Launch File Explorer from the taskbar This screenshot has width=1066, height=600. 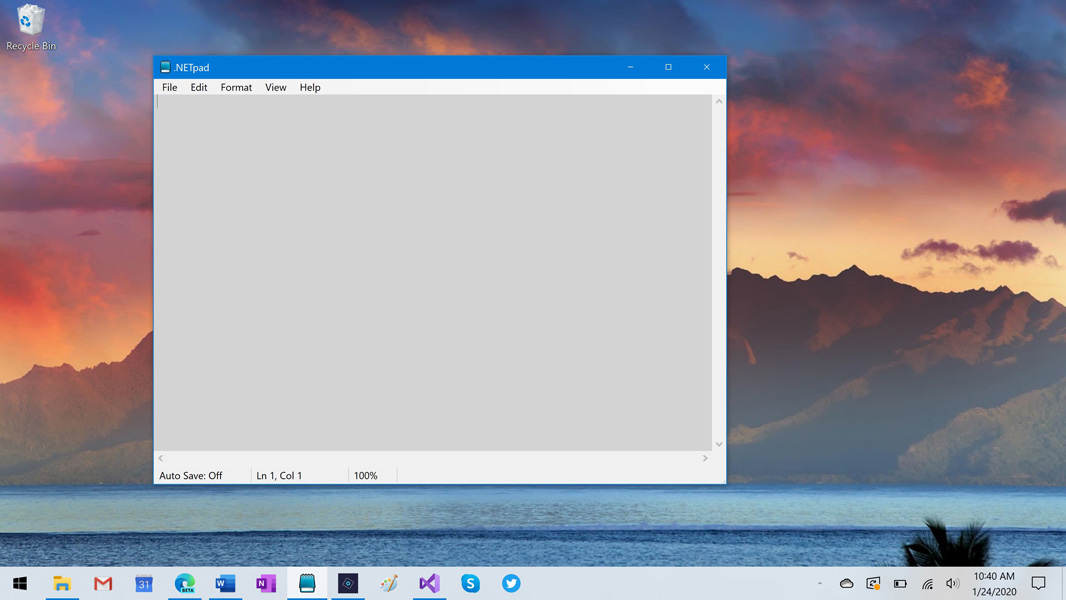point(62,583)
